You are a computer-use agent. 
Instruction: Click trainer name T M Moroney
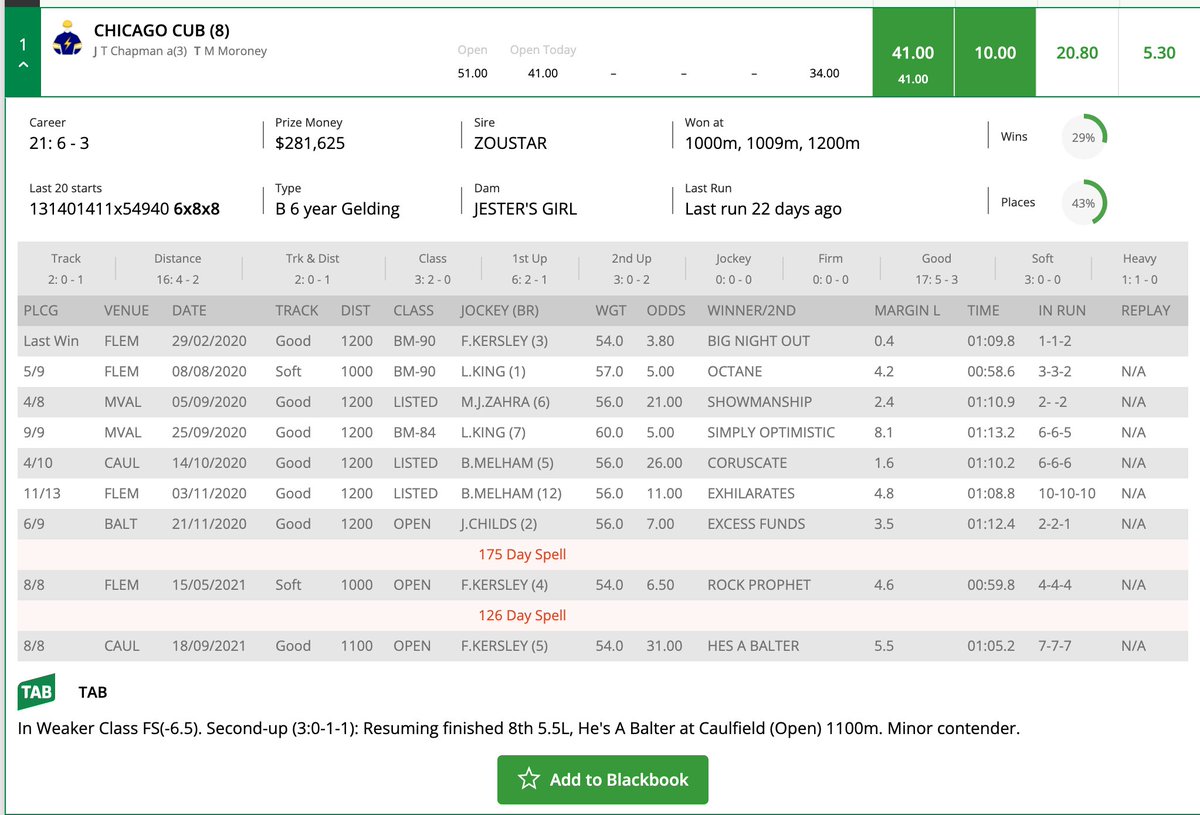(230, 51)
